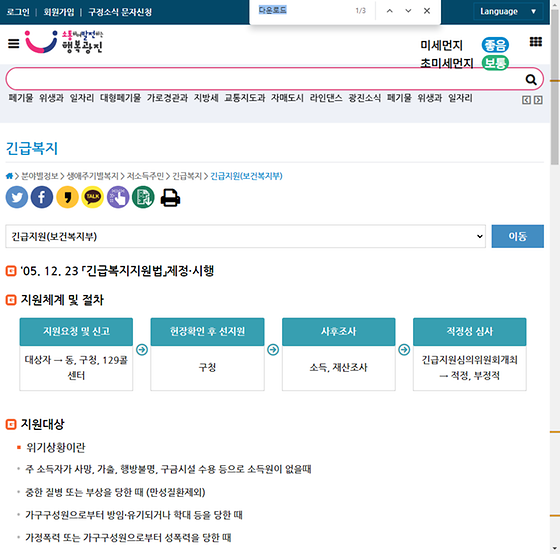560x554 pixels.
Task: Go to next find result
Action: click(x=408, y=11)
